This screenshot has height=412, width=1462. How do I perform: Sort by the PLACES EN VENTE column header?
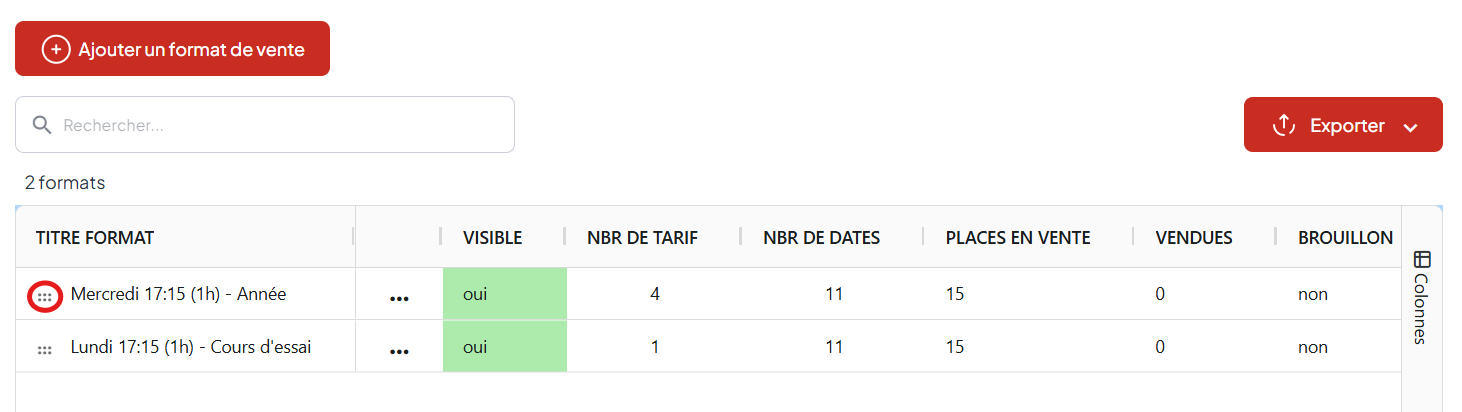(1018, 237)
